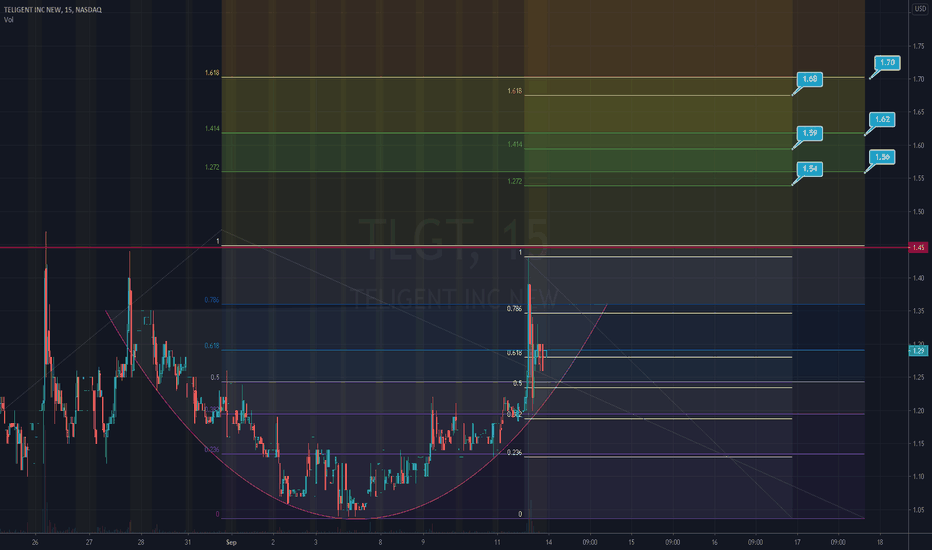Click the 1.20 price axis tick
This screenshot has width=932, height=550.
[919, 411]
